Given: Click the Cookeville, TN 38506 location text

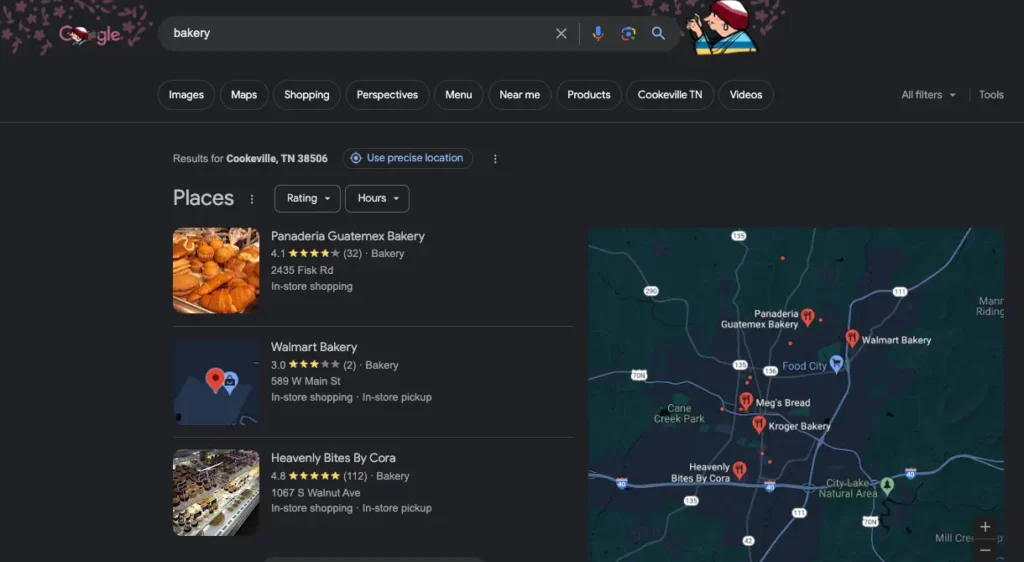Looking at the screenshot, I should (x=277, y=159).
